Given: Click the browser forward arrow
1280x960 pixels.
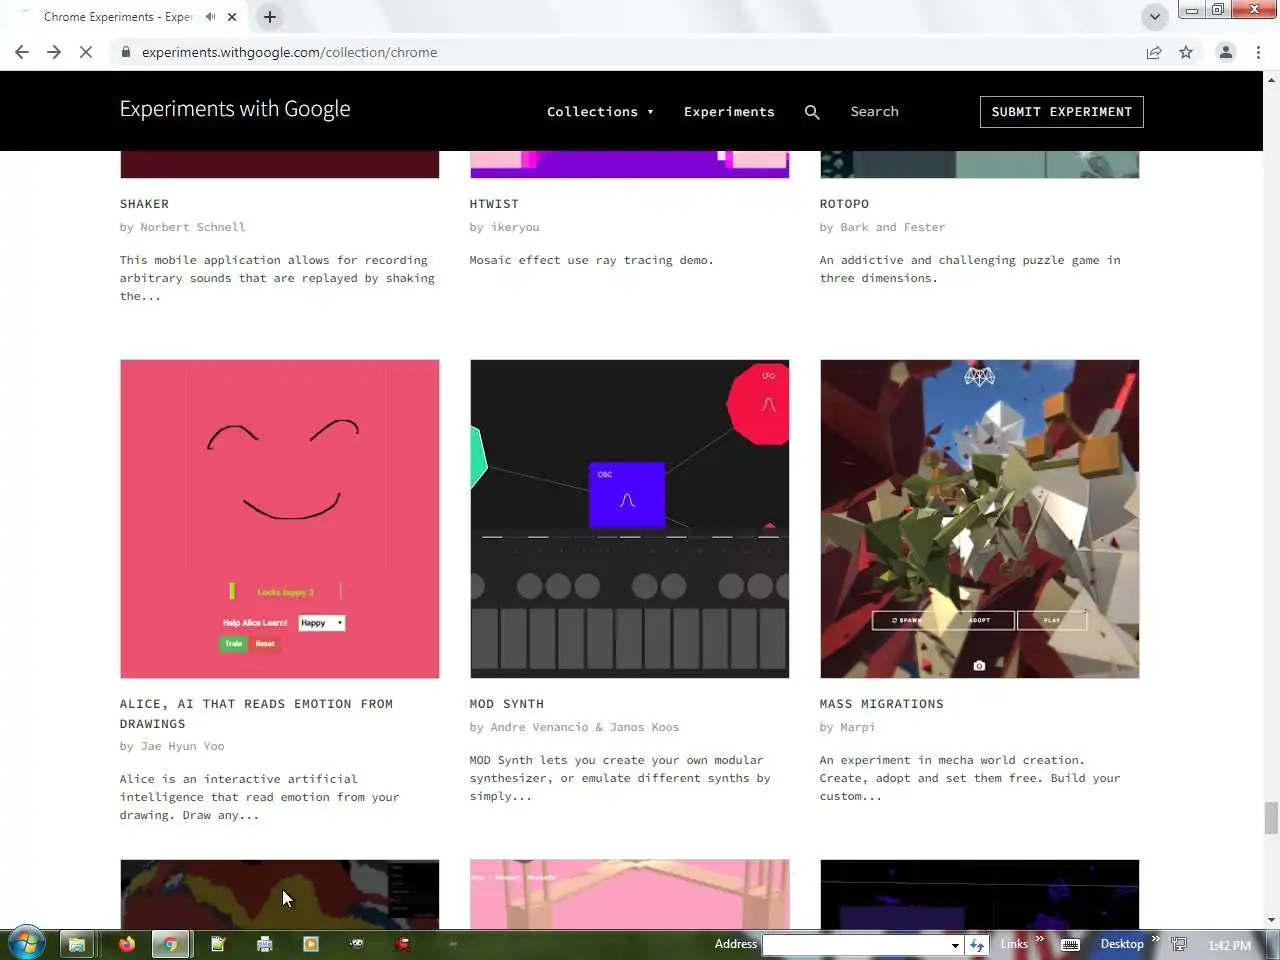Looking at the screenshot, I should (54, 52).
